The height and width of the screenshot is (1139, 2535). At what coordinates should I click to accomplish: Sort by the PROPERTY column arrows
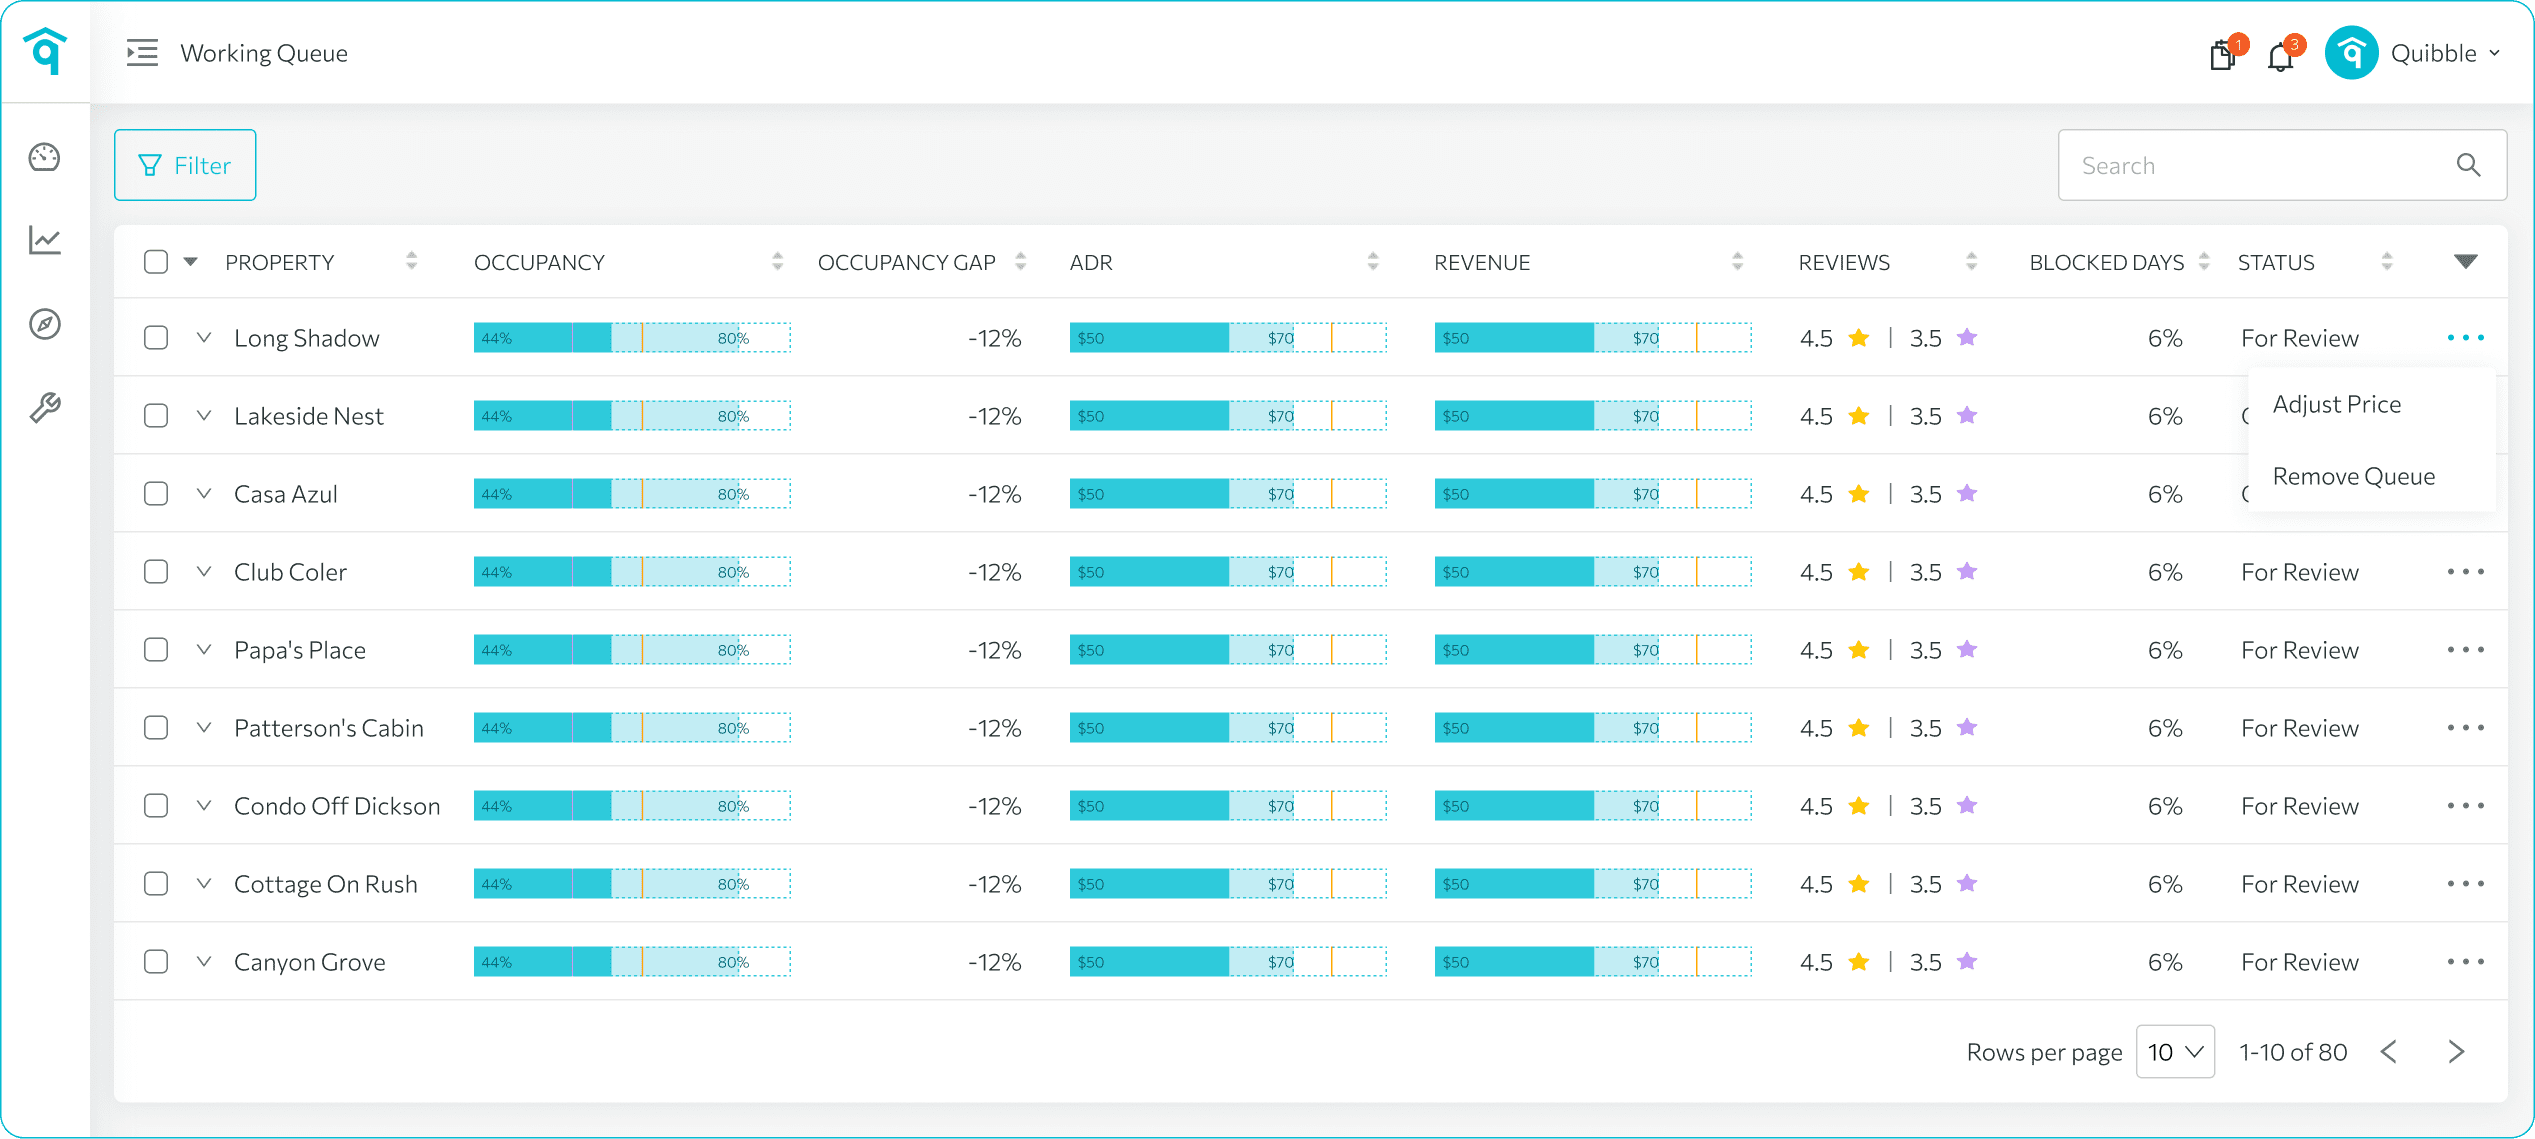pyautogui.click(x=411, y=262)
